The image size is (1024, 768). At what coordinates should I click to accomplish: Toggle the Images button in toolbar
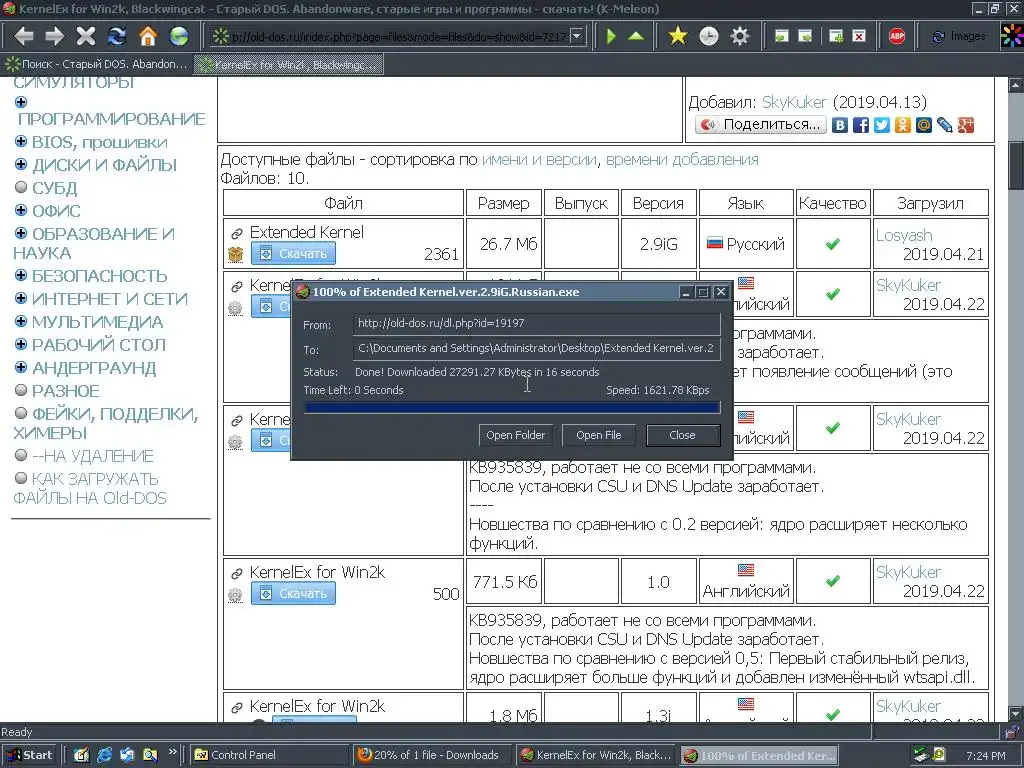pos(958,36)
